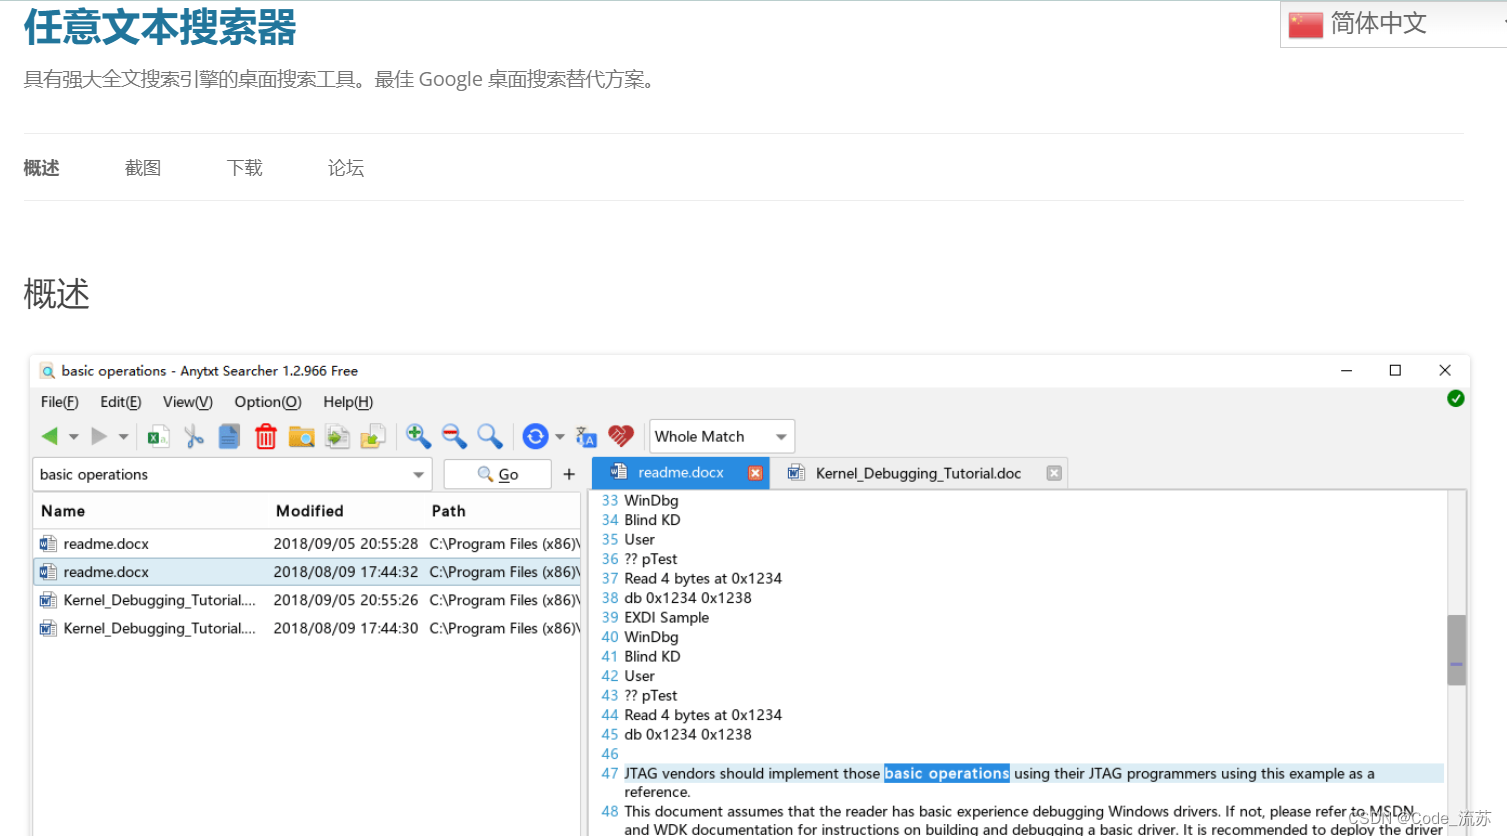Click the 任意文本搜索器 title link
This screenshot has height=836, width=1507.
click(160, 27)
